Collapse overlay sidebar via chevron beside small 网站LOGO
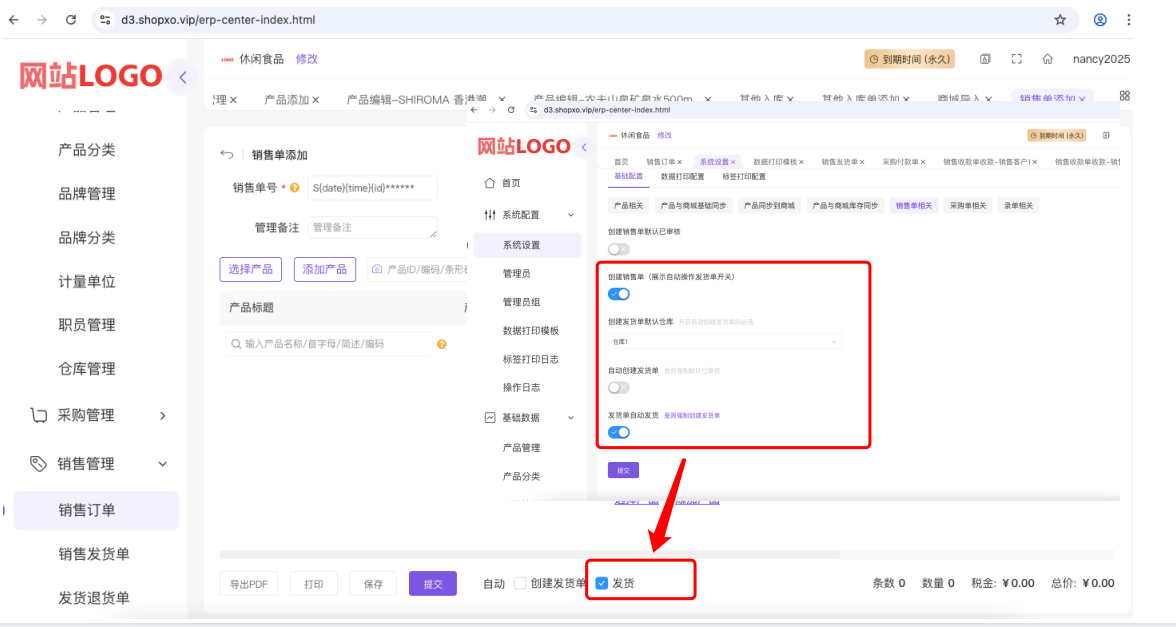The width and height of the screenshot is (1176, 627). click(x=584, y=147)
